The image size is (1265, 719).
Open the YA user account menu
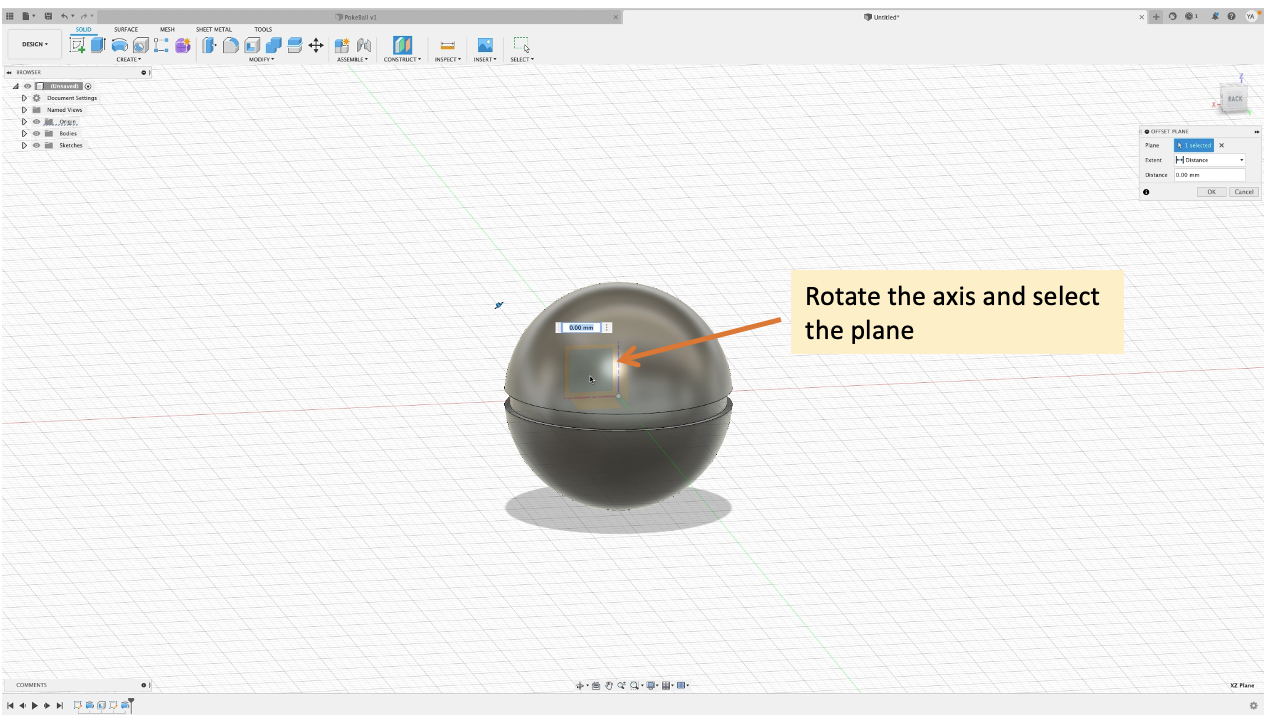tap(1250, 16)
